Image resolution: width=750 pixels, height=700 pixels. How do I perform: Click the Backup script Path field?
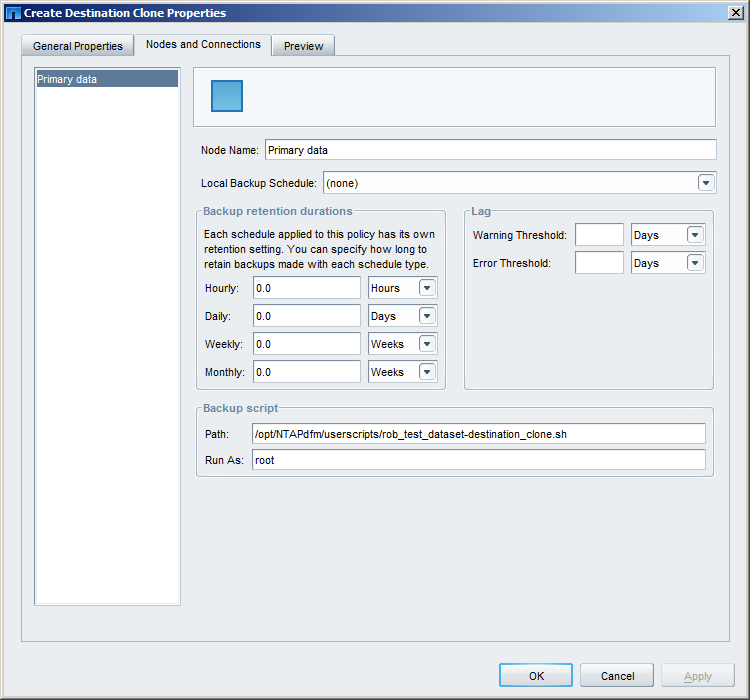478,434
